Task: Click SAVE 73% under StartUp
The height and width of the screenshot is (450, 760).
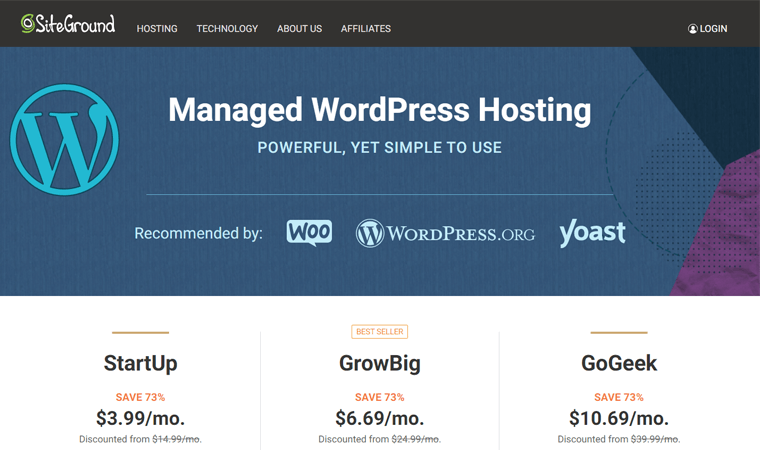Action: pos(141,397)
